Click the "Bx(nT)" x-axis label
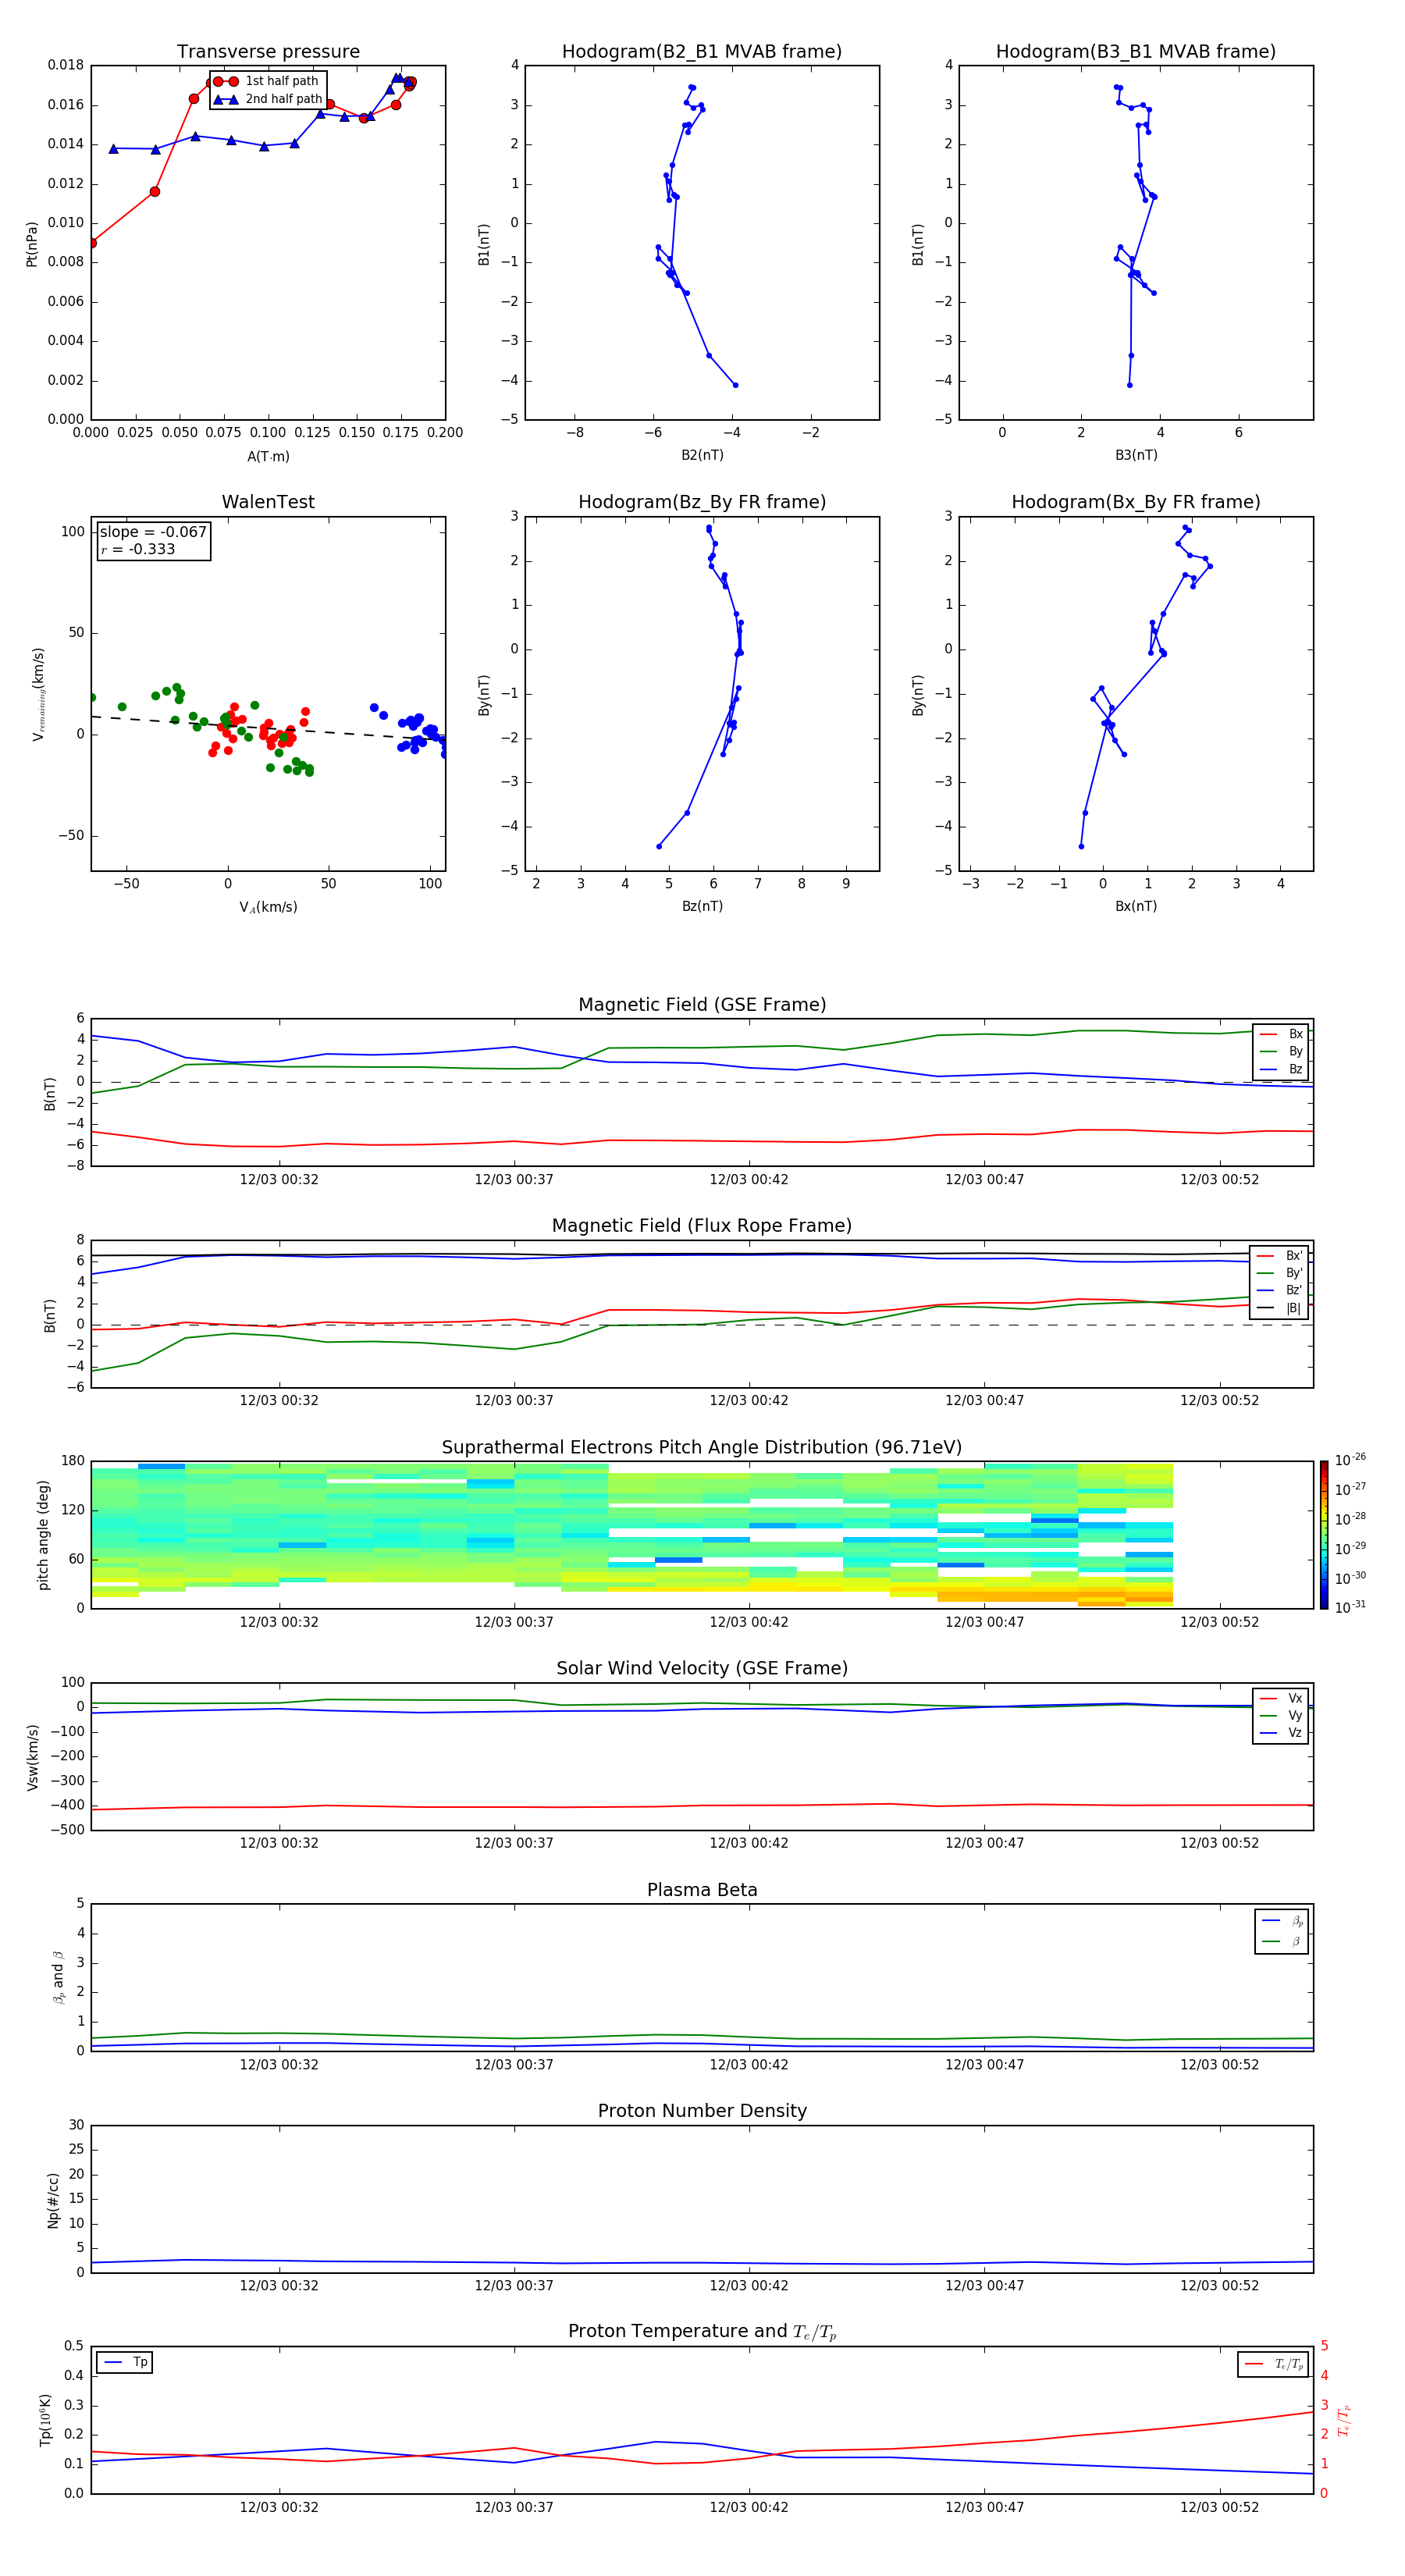This screenshot has width=1405, height=2576. click(x=1136, y=906)
